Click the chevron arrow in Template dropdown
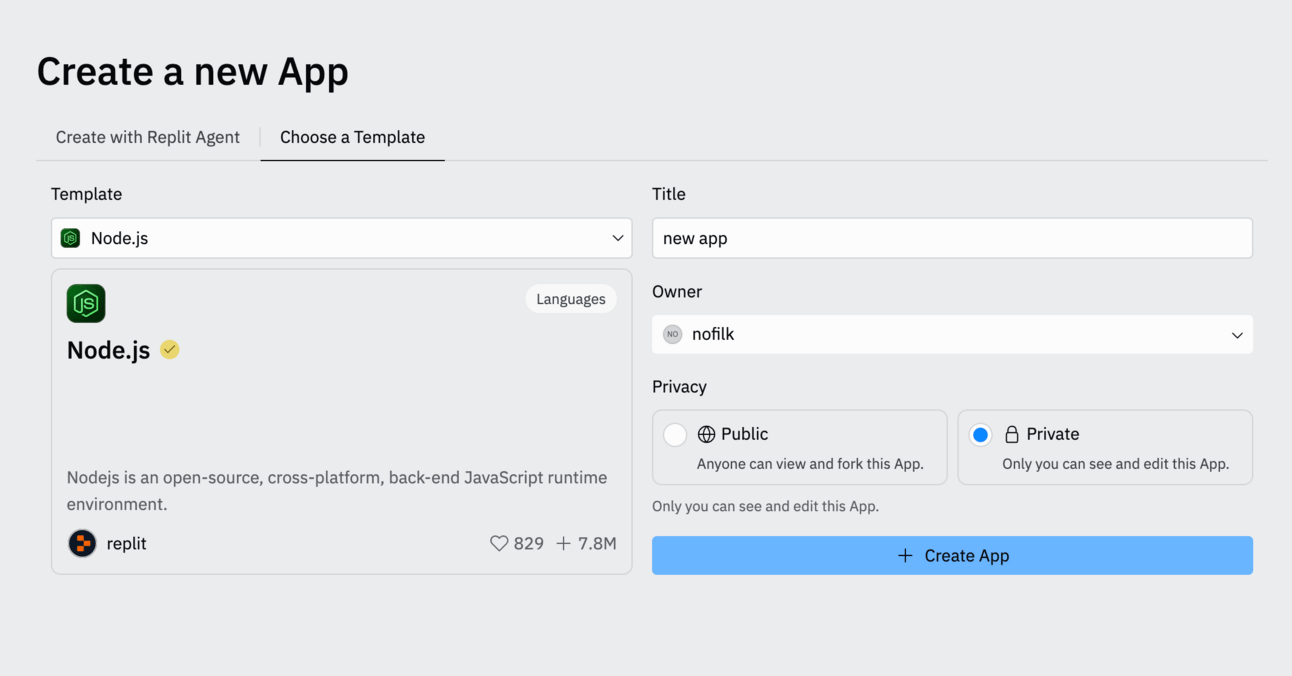The height and width of the screenshot is (676, 1292). [x=618, y=238]
